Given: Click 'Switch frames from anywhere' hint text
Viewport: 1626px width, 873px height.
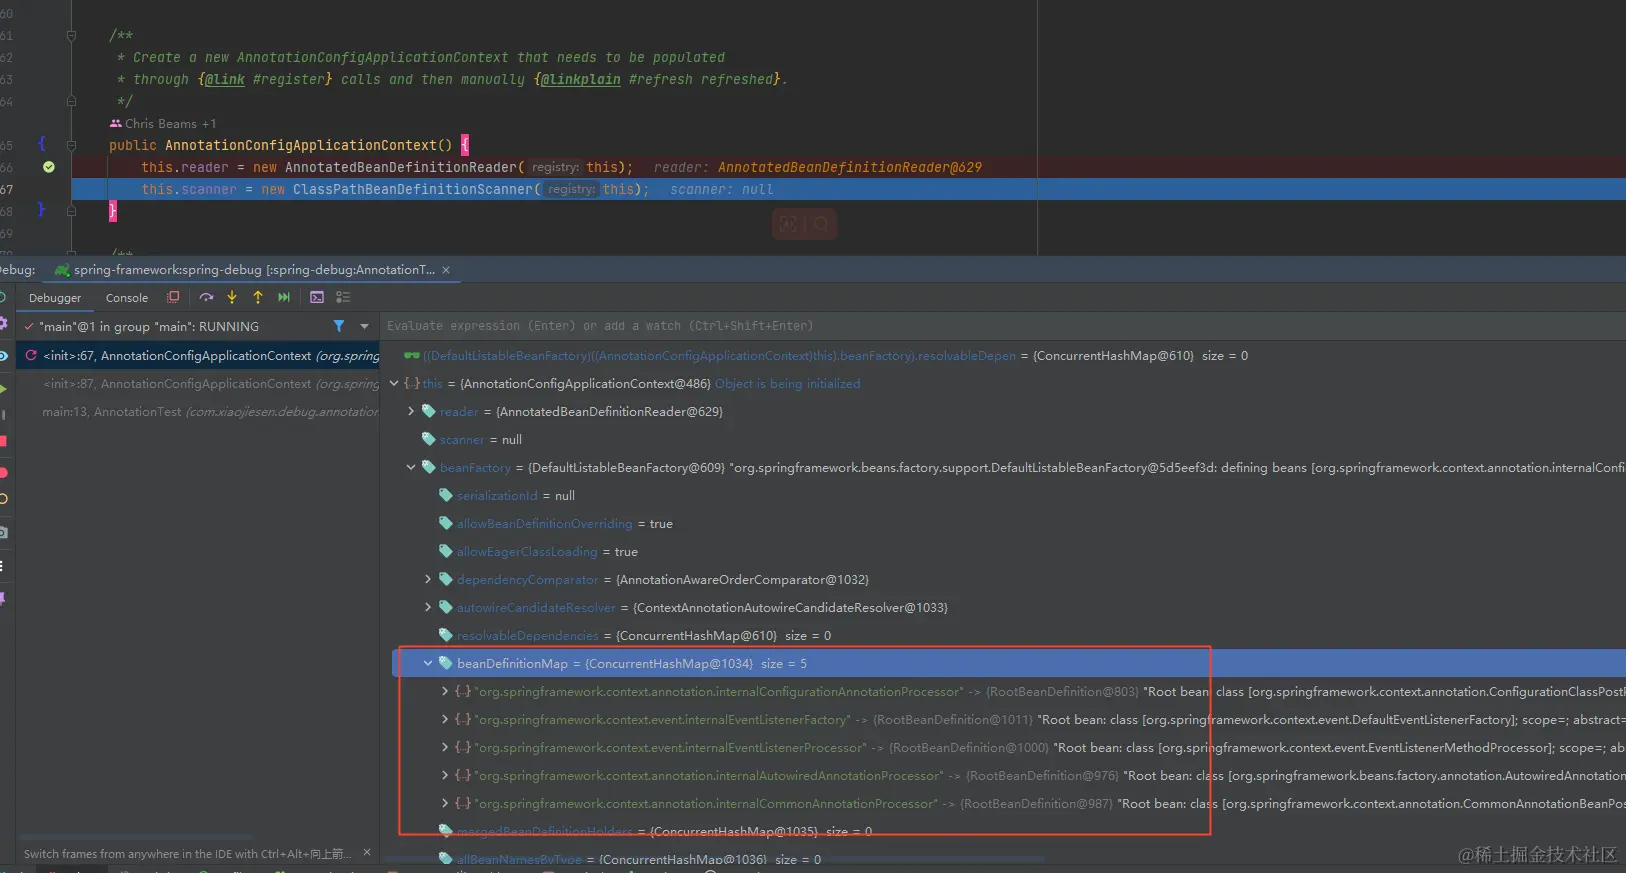Looking at the screenshot, I should (x=187, y=853).
